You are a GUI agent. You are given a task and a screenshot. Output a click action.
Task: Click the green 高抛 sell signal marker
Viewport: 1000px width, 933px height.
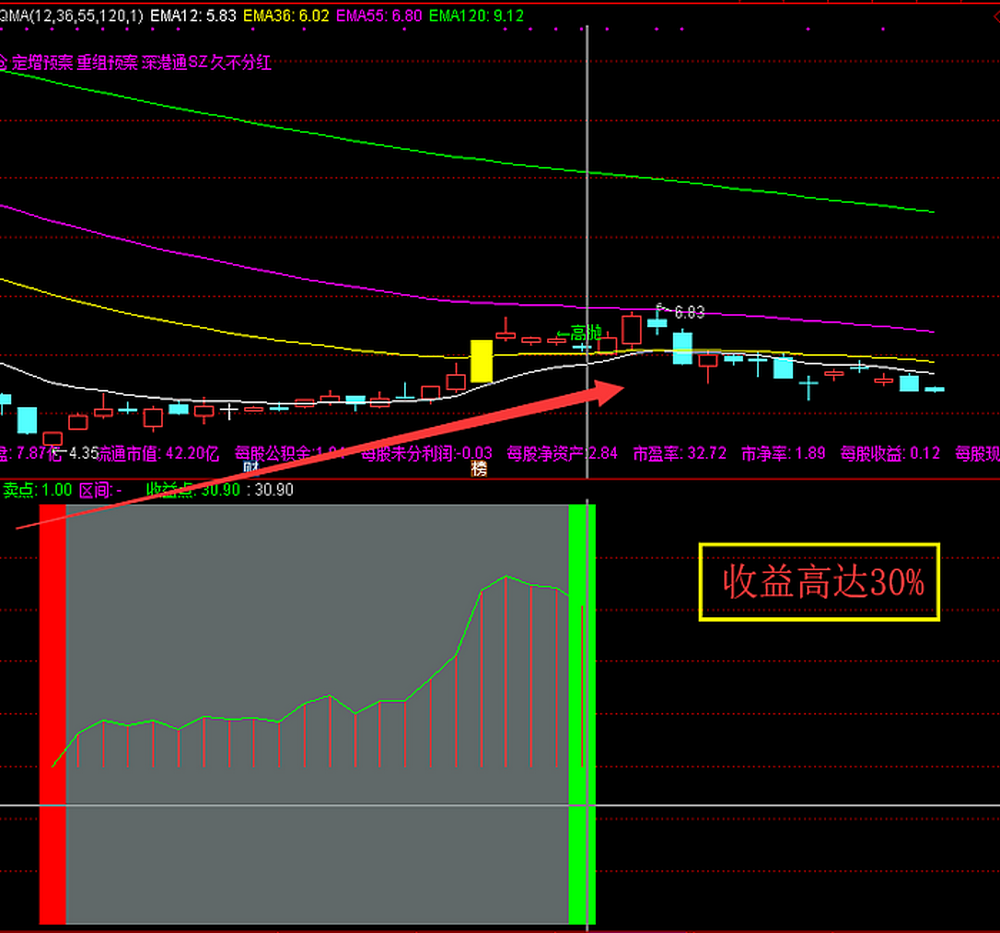[579, 333]
